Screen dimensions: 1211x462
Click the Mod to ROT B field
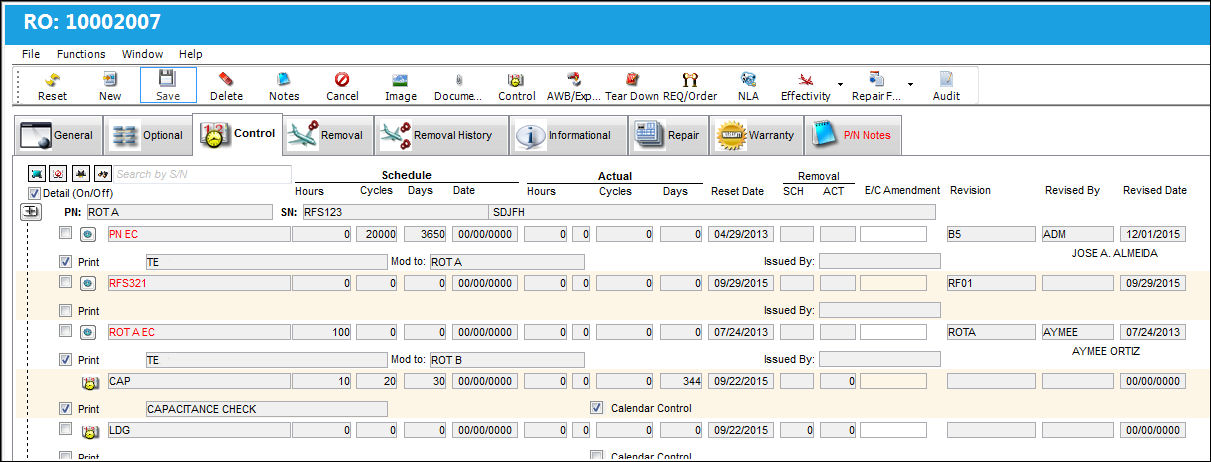(x=506, y=360)
